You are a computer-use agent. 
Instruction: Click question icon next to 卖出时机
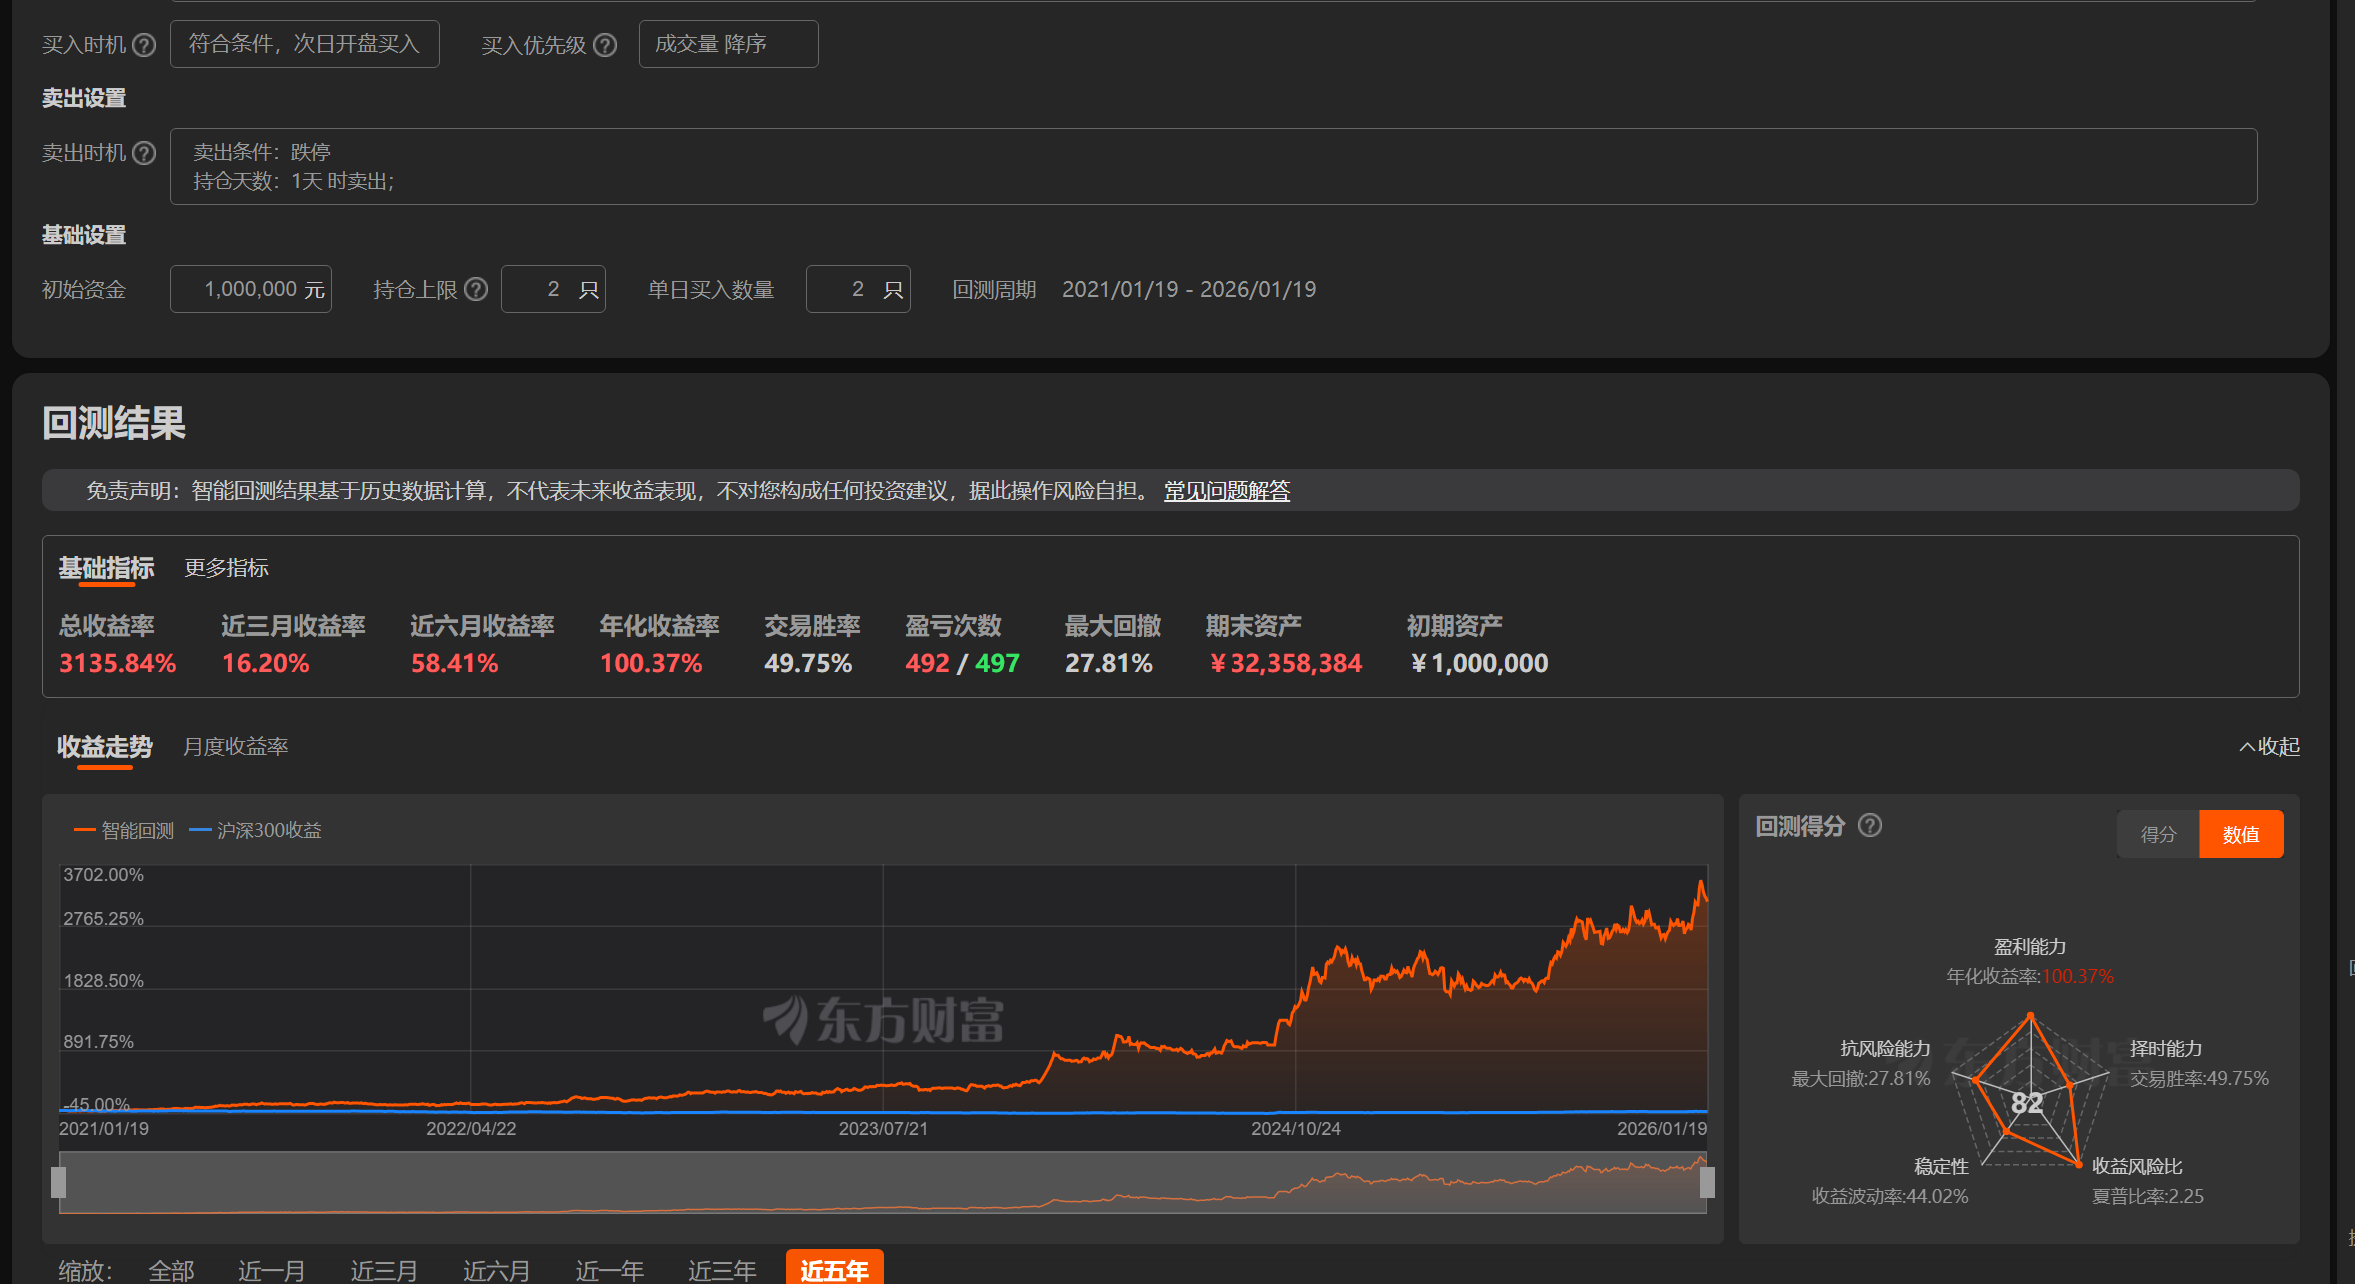[x=144, y=153]
